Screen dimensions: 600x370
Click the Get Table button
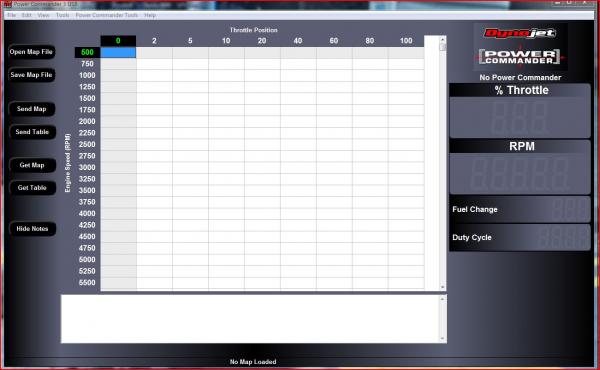(32, 188)
